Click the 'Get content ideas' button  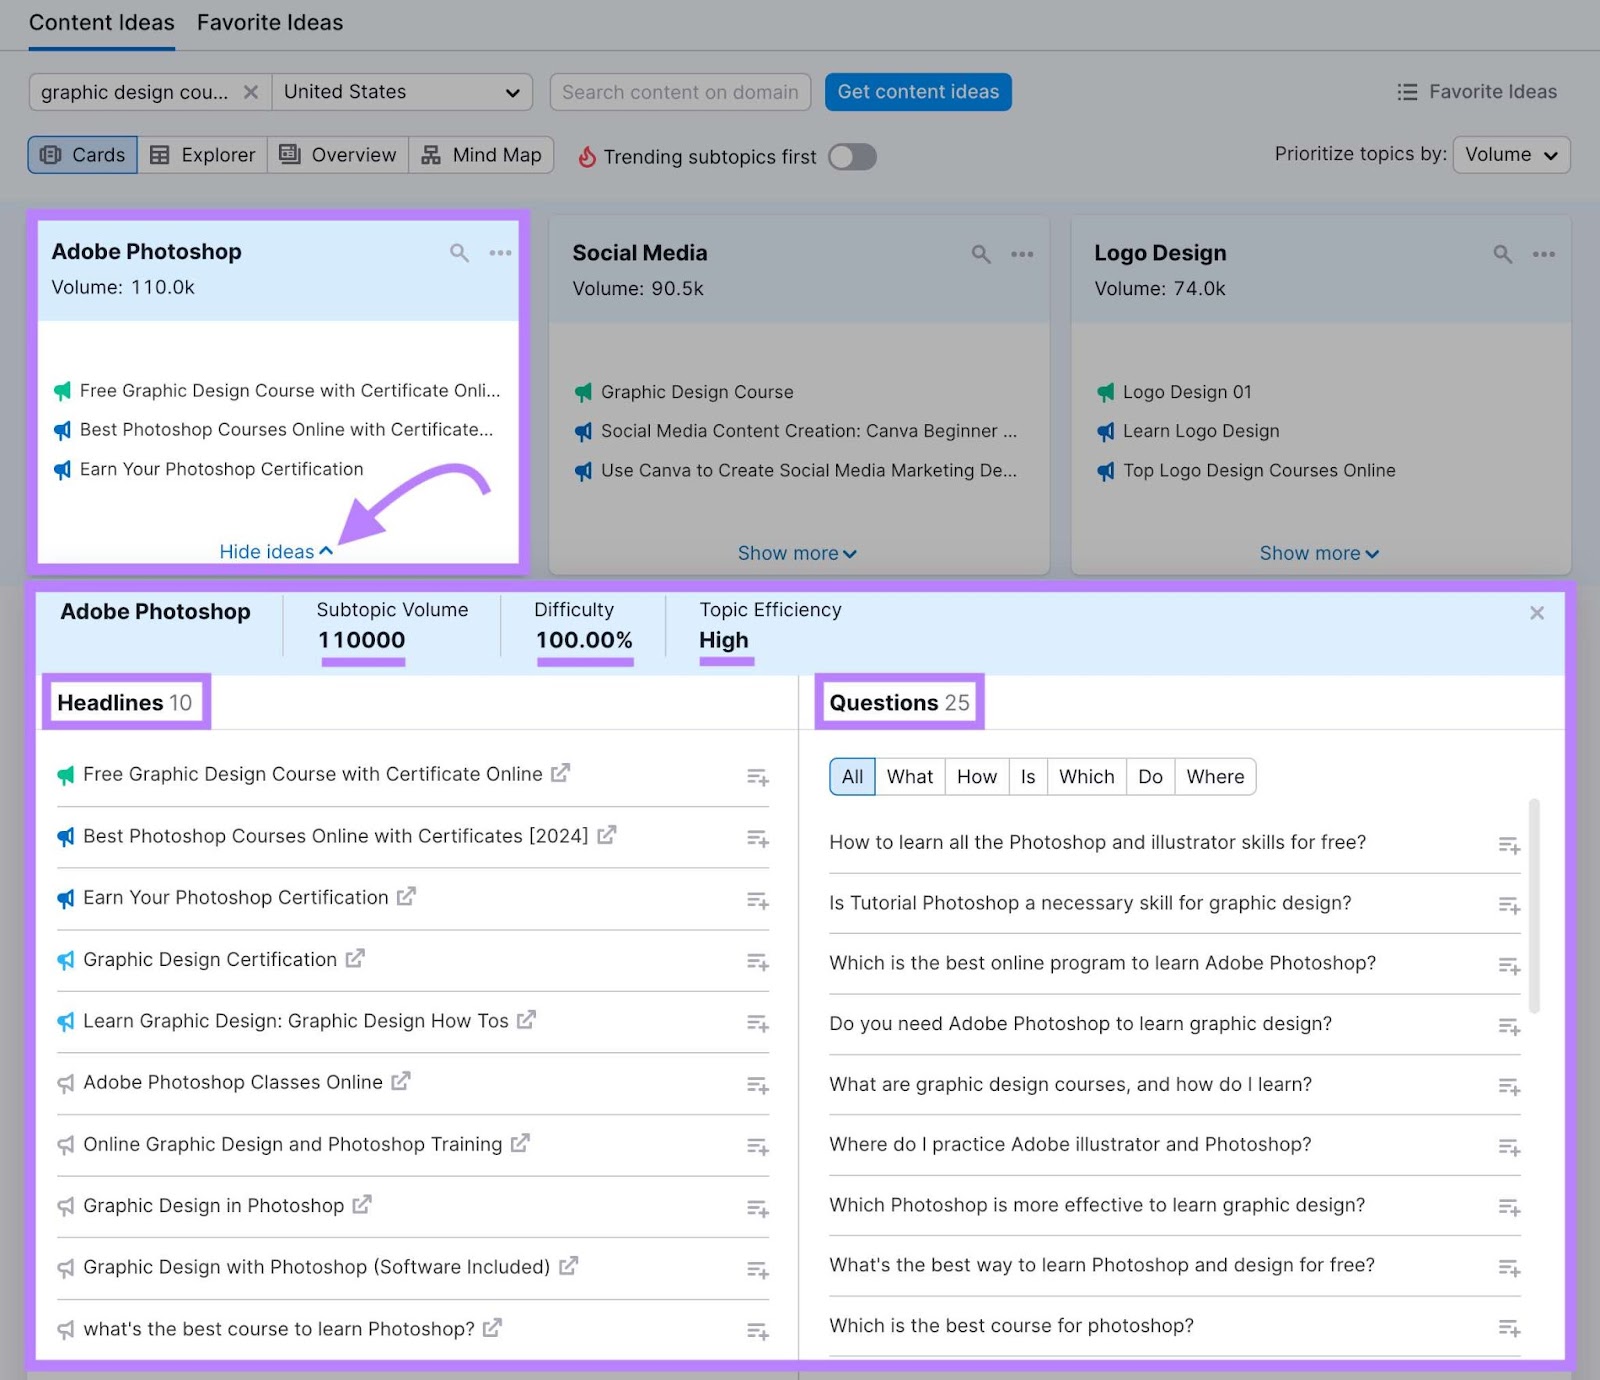click(x=918, y=92)
